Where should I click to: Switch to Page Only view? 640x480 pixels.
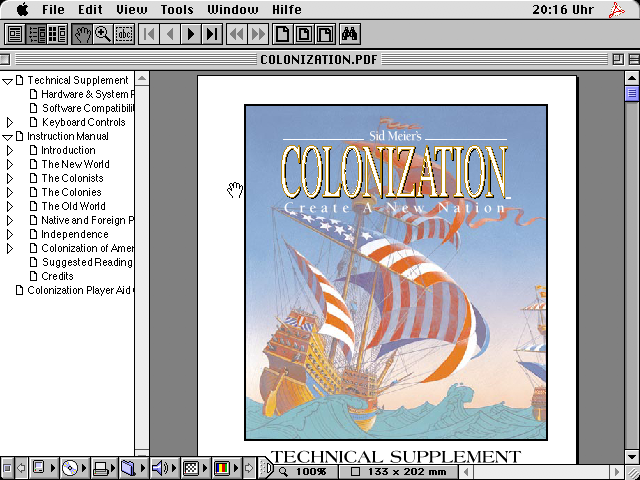click(x=15, y=34)
